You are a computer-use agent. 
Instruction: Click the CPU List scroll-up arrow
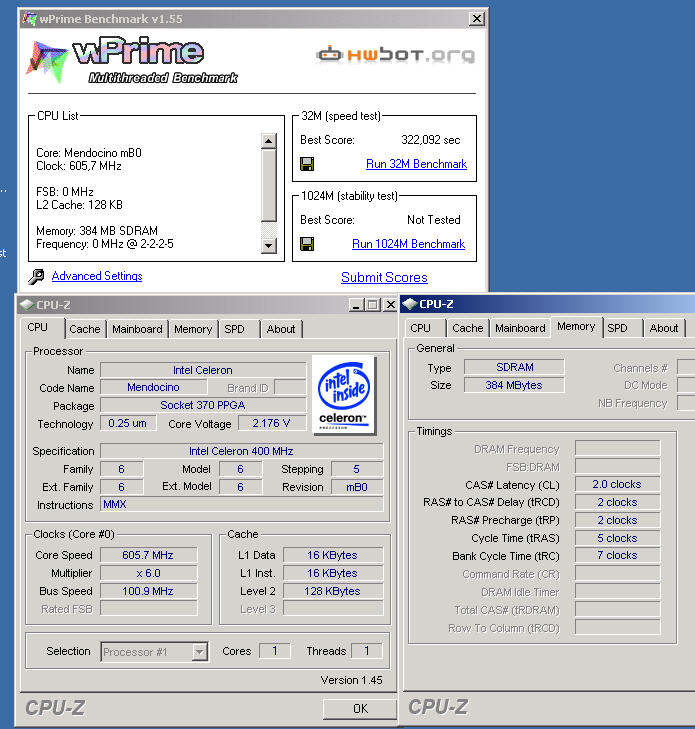click(x=269, y=141)
